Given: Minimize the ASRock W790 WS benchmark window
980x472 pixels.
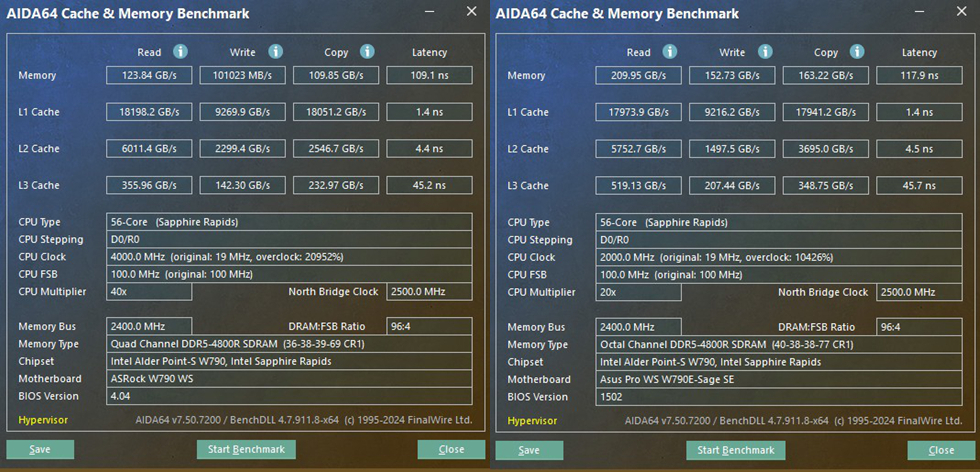Looking at the screenshot, I should coord(429,14).
